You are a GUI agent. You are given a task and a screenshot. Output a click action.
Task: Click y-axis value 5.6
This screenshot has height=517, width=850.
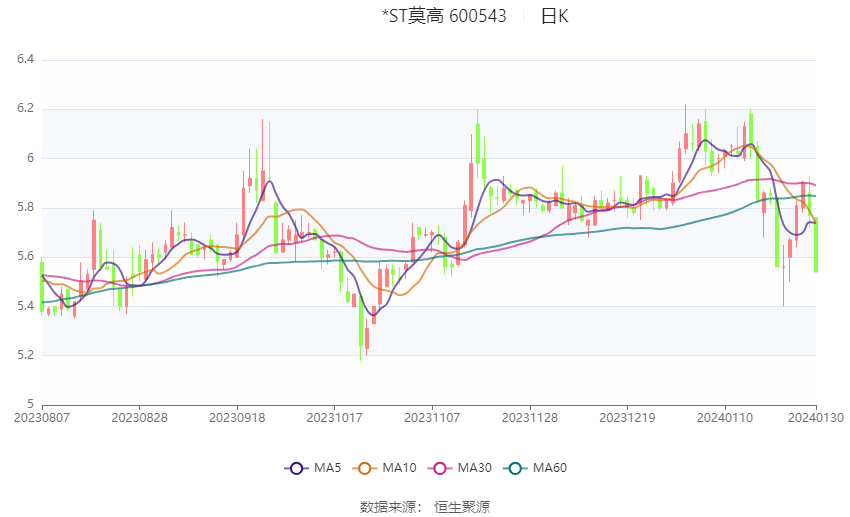pos(25,256)
